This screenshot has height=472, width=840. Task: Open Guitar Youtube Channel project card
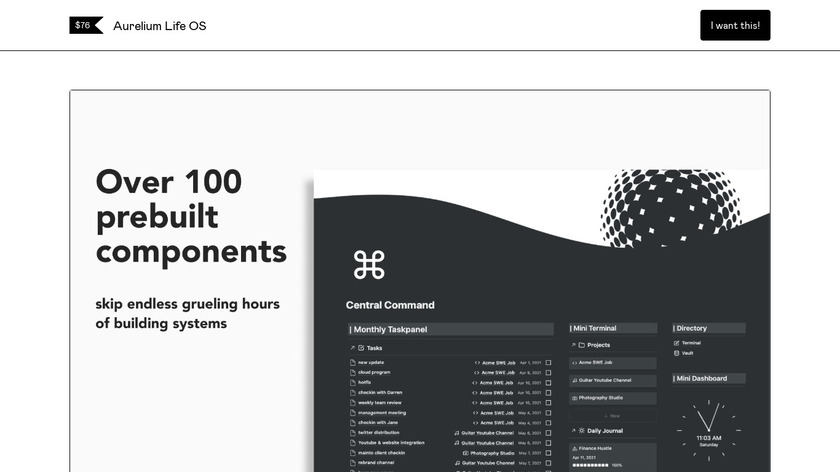tap(613, 380)
